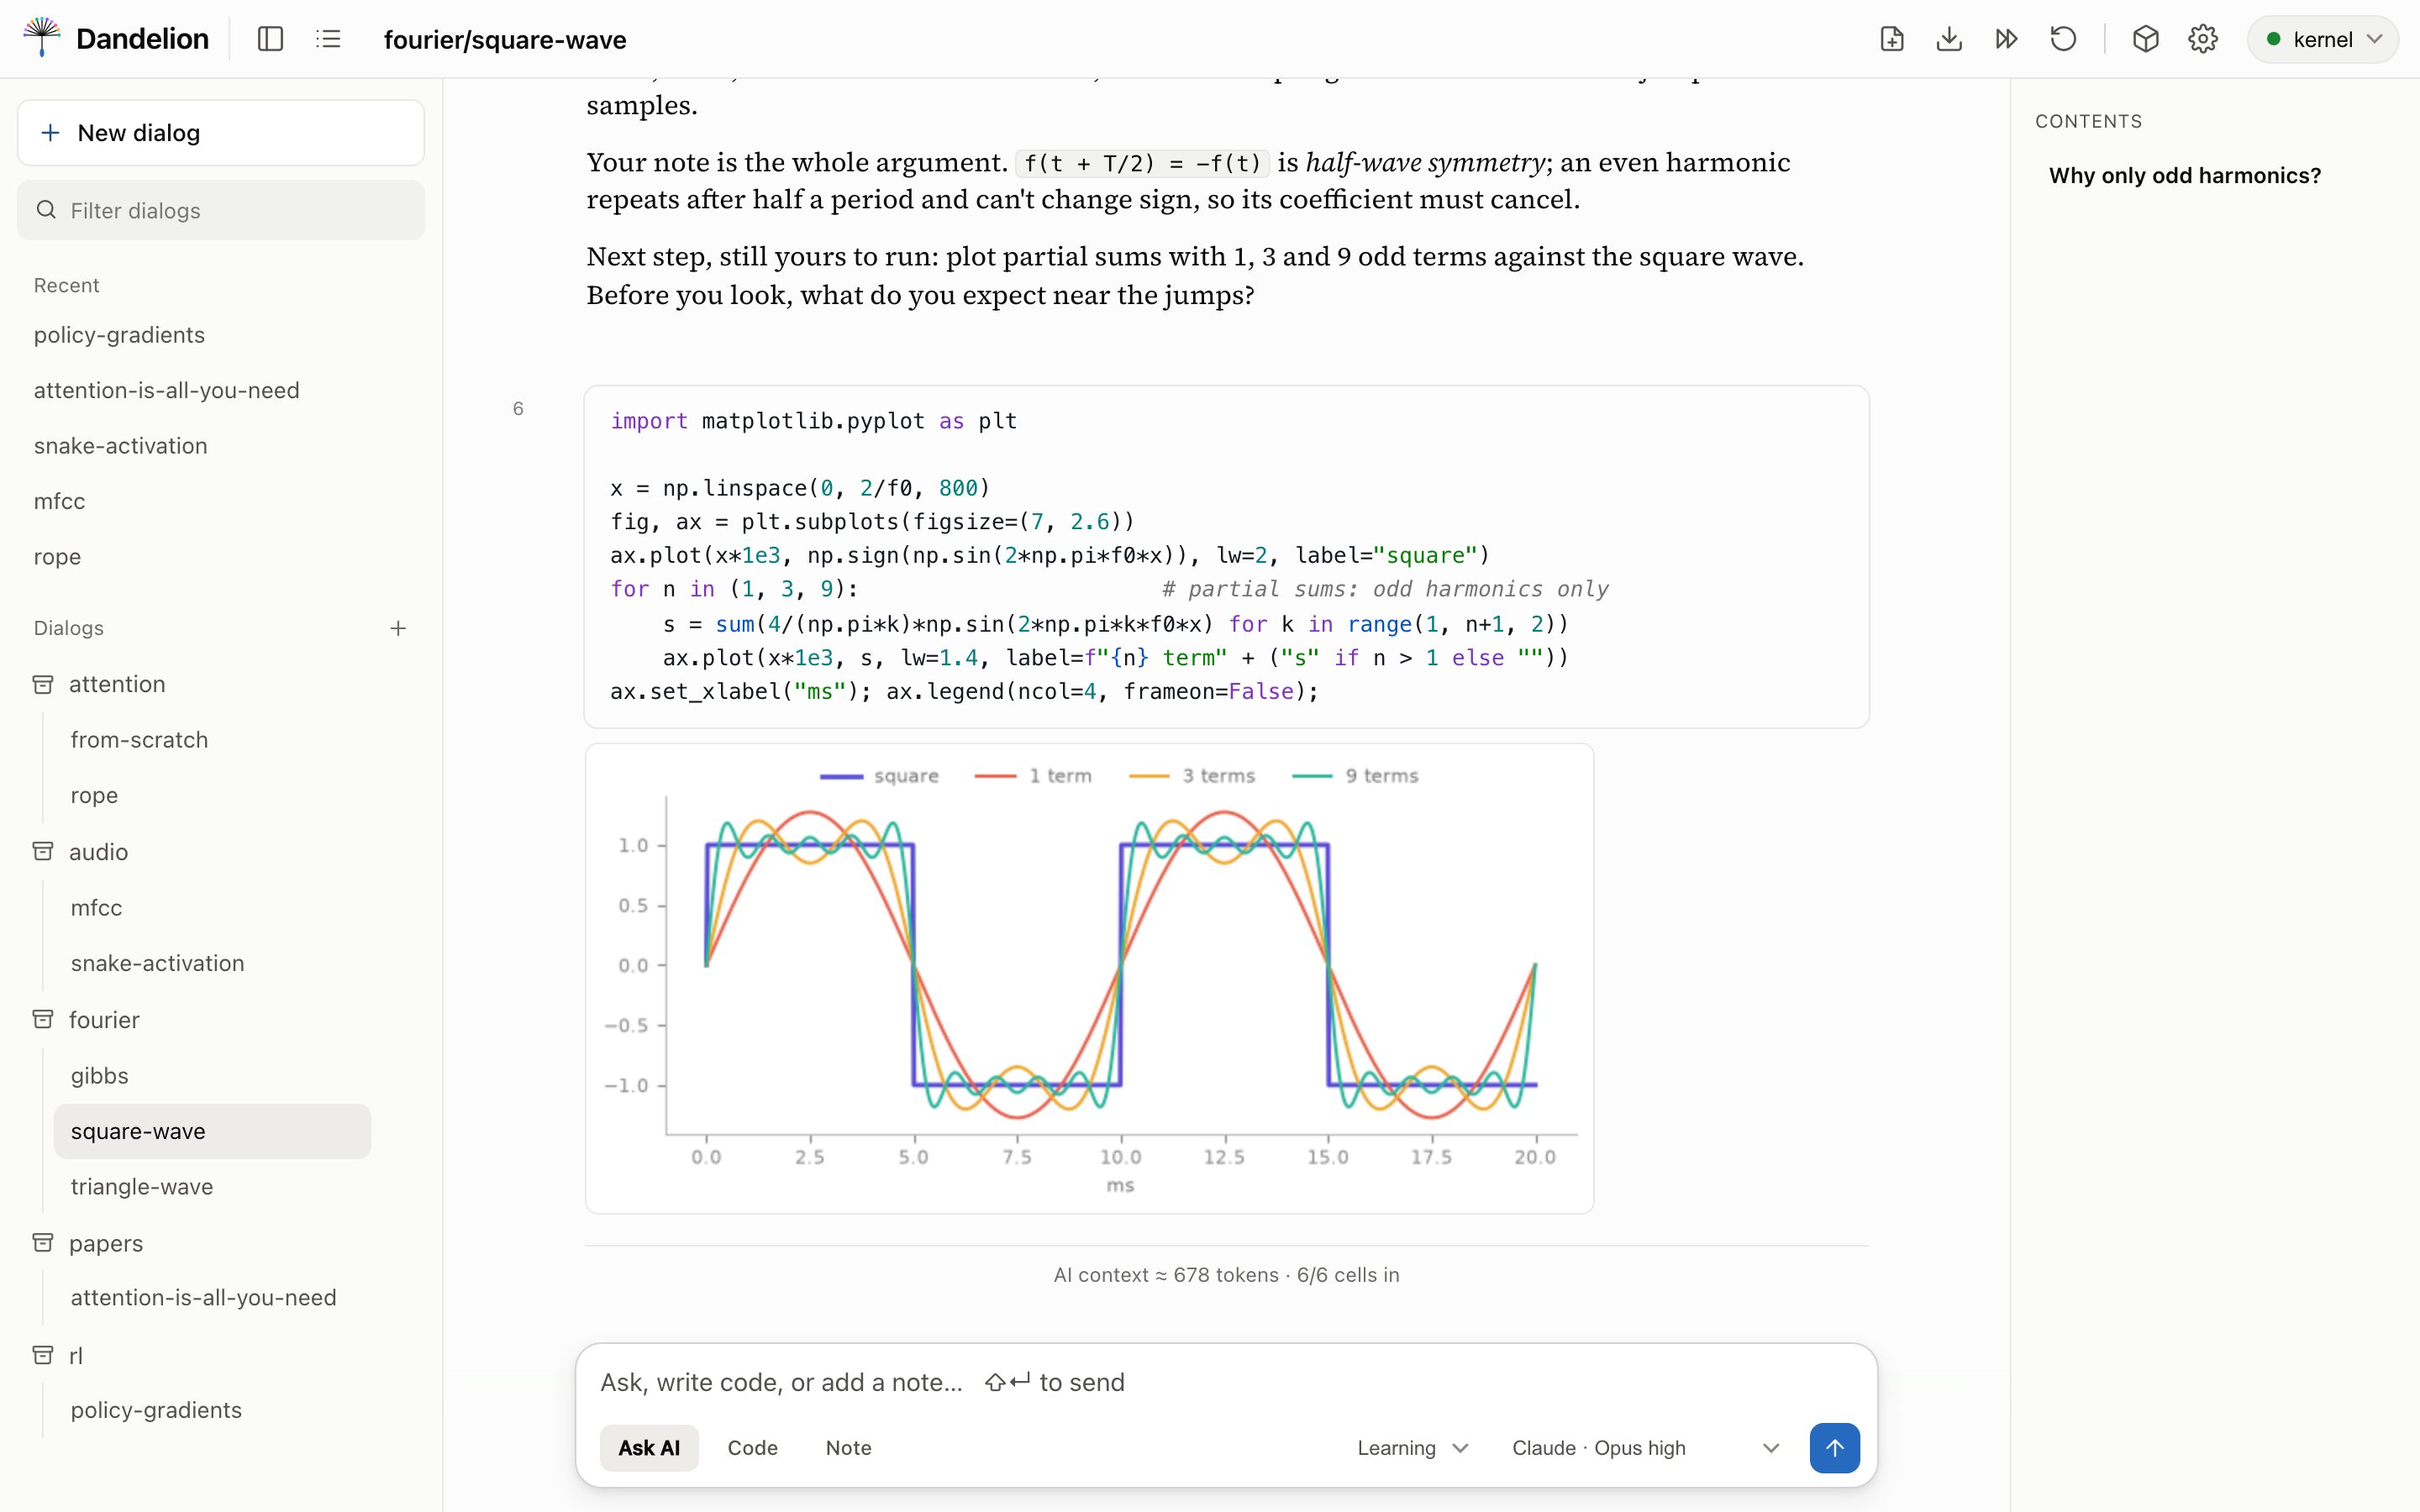Click the table of contents list icon
Image resolution: width=2420 pixels, height=1512 pixels.
click(328, 39)
